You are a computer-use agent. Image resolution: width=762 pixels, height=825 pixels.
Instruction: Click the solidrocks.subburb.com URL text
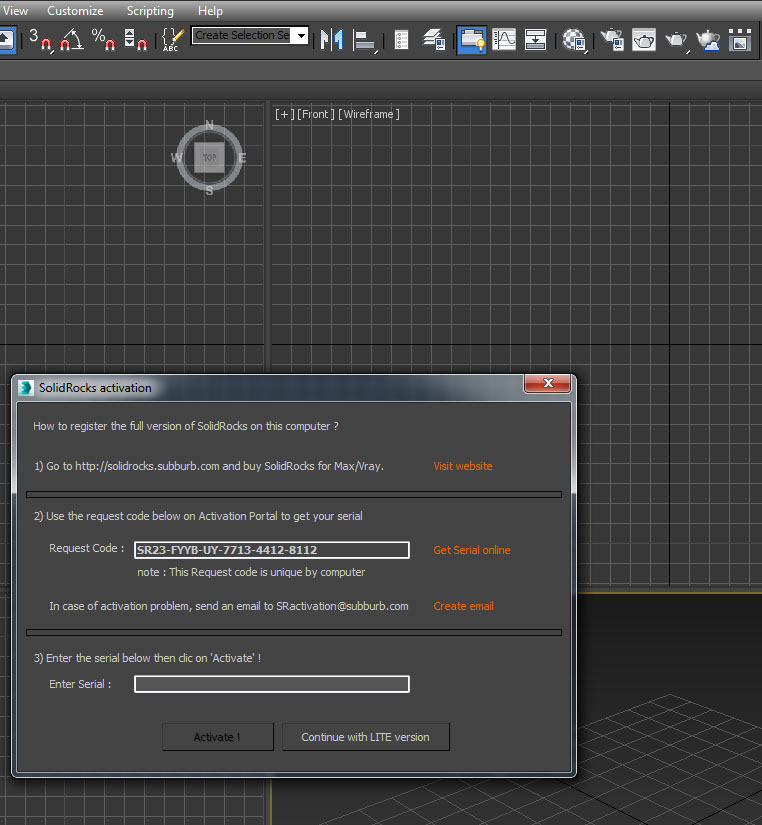tap(147, 466)
